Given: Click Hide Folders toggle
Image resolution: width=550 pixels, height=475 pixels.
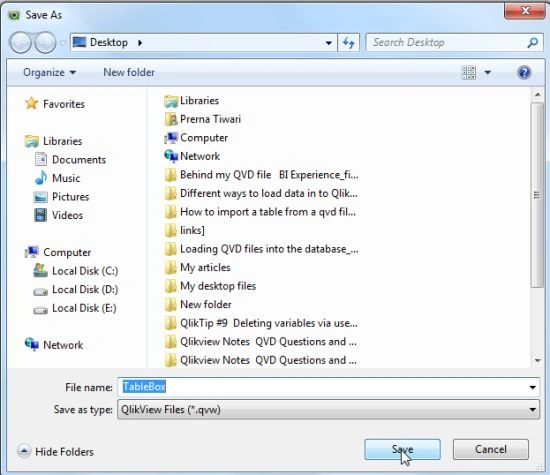Looking at the screenshot, I should point(56,451).
